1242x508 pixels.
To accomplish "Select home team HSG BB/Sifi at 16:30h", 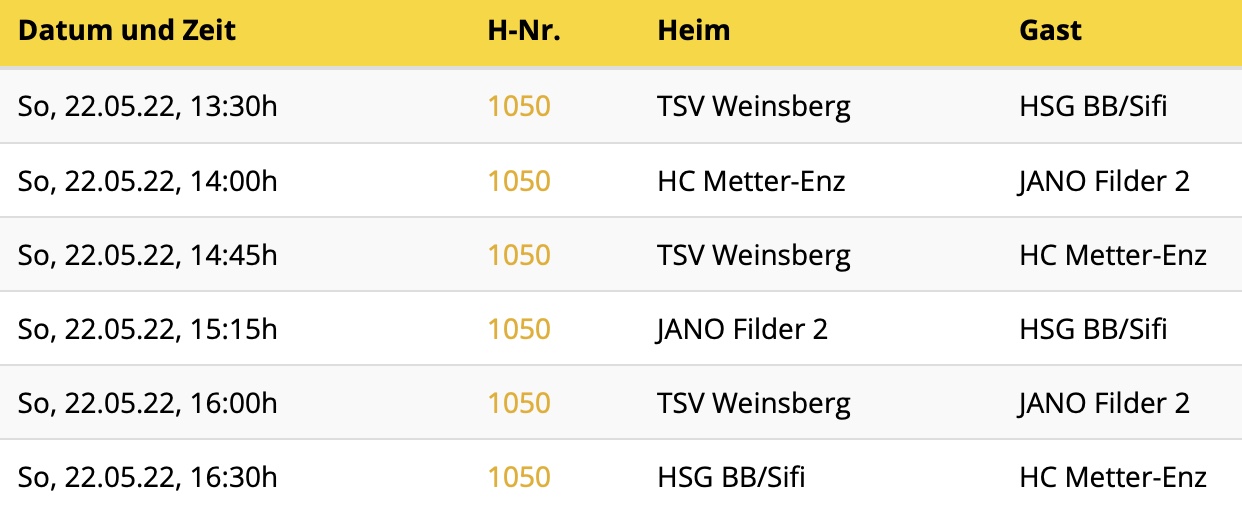I will click(731, 477).
